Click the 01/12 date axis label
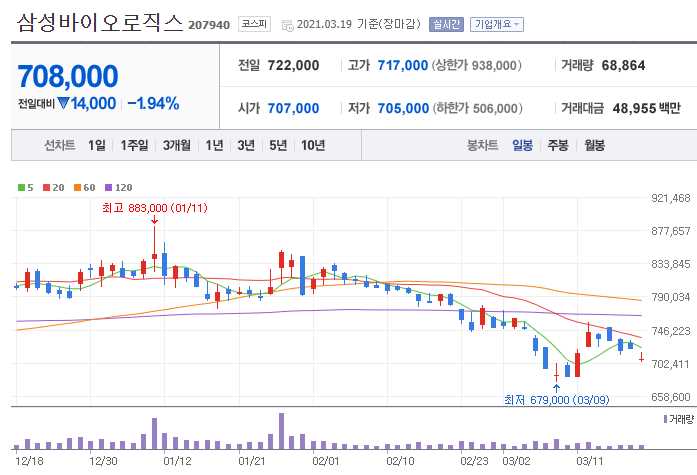This screenshot has height=475, width=697. [x=177, y=461]
